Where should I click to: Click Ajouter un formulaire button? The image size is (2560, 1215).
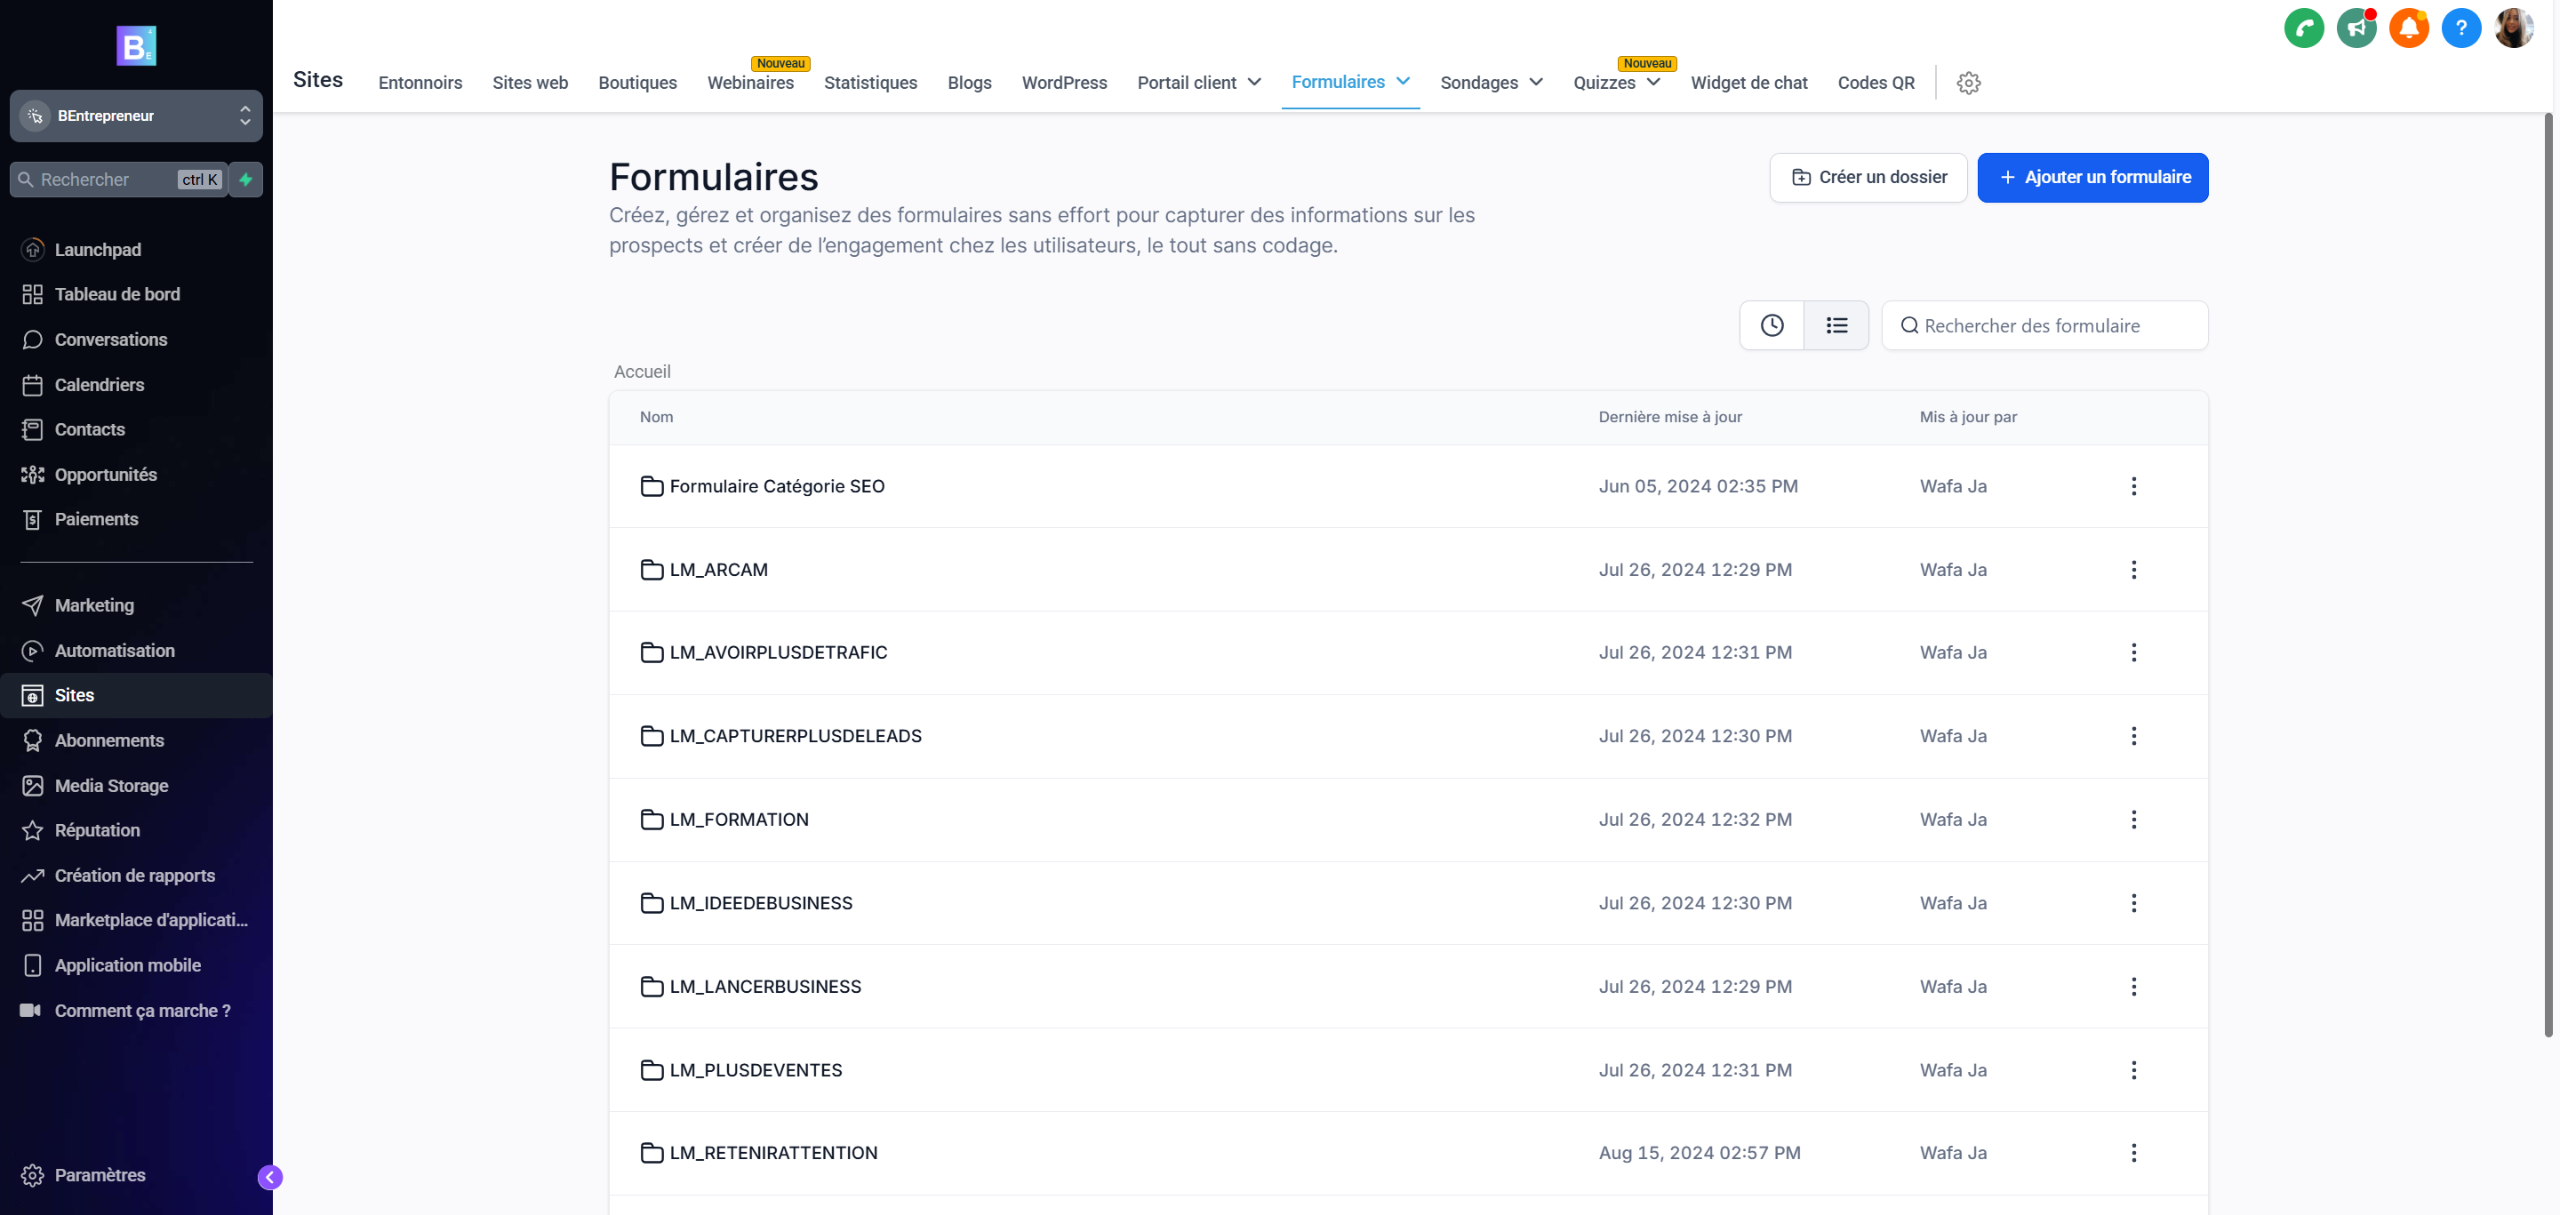2092,178
